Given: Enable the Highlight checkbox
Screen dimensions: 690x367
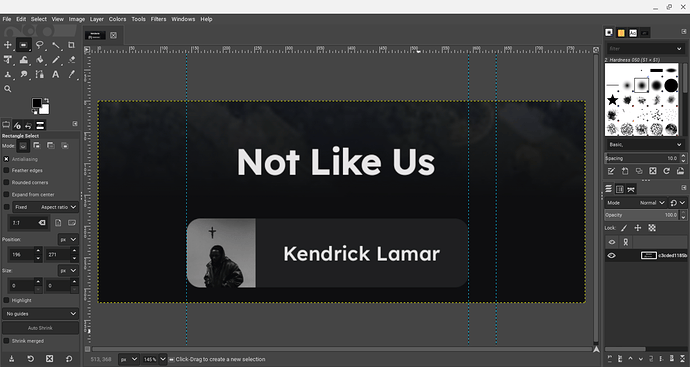Looking at the screenshot, I should pos(6,300).
